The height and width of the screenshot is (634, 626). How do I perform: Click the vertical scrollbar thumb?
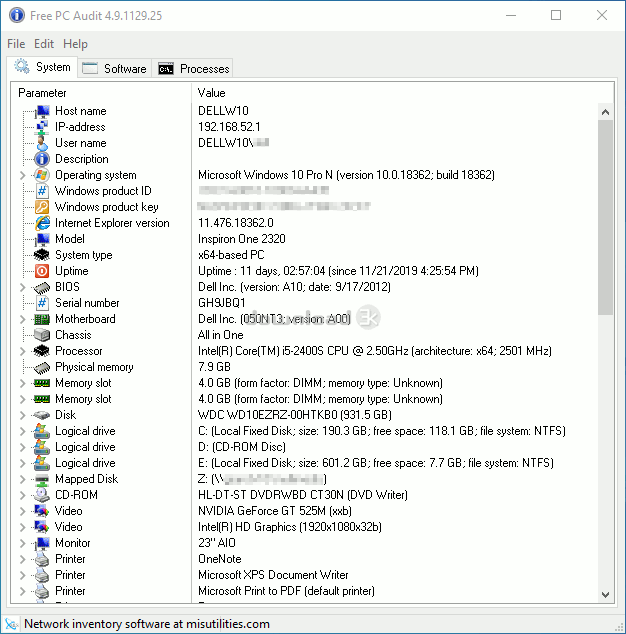(605, 217)
